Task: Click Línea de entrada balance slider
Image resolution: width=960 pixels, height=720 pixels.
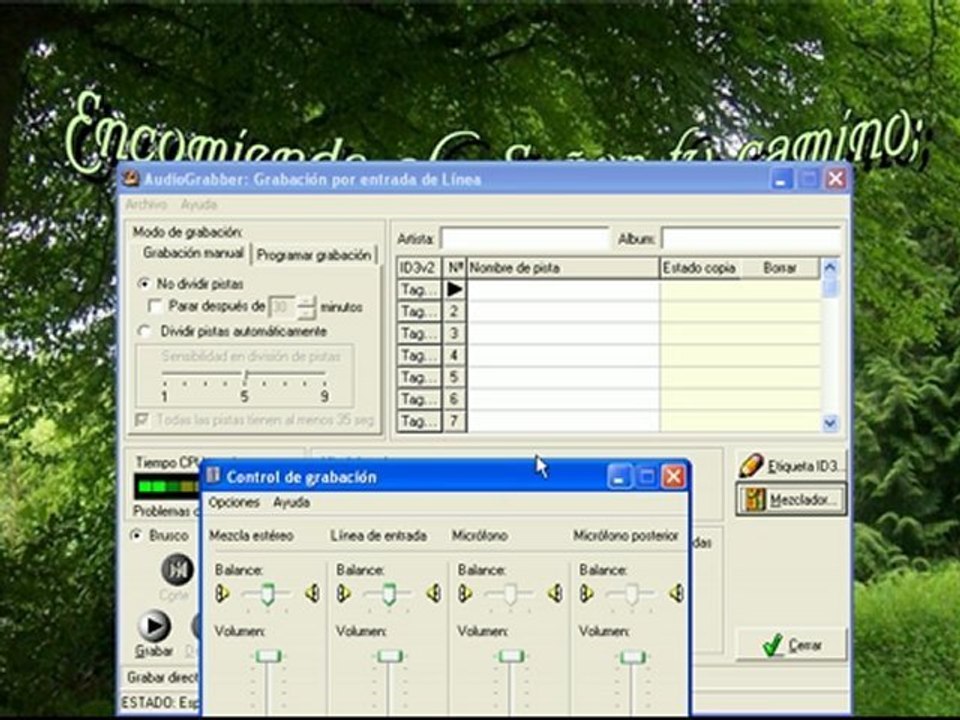Action: pyautogui.click(x=388, y=594)
